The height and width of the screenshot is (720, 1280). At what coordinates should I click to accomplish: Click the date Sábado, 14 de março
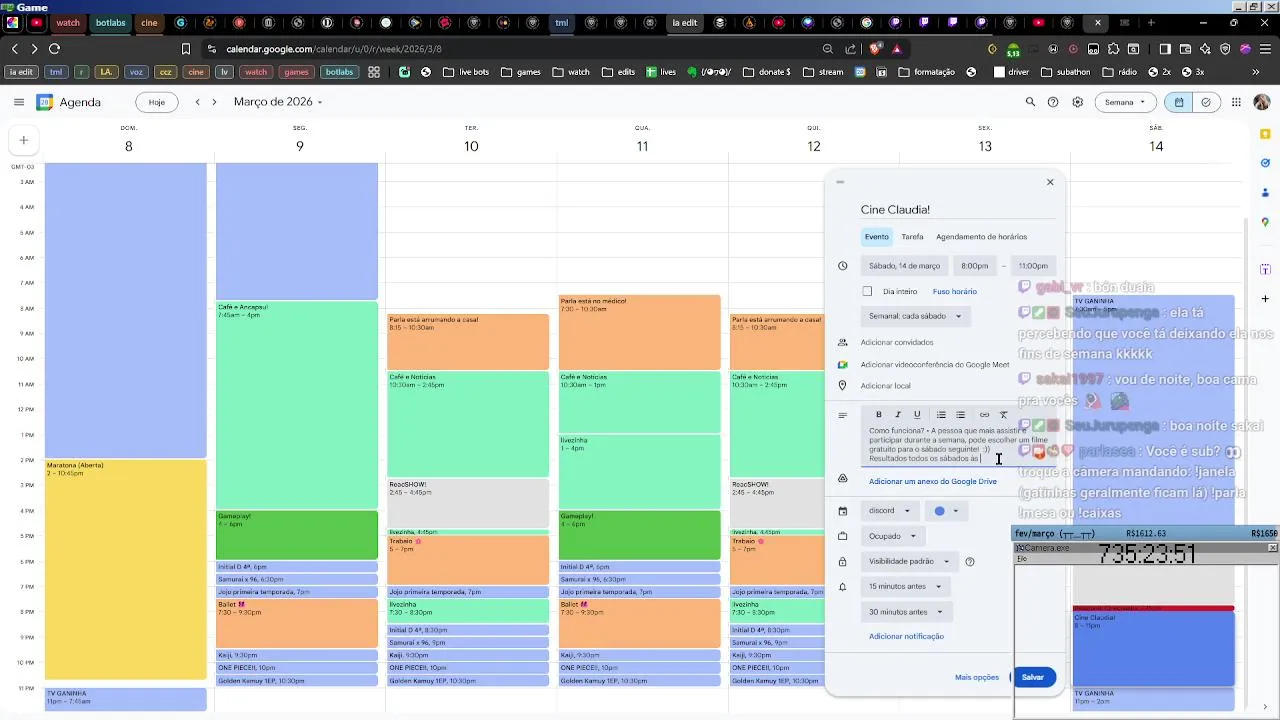pyautogui.click(x=904, y=266)
